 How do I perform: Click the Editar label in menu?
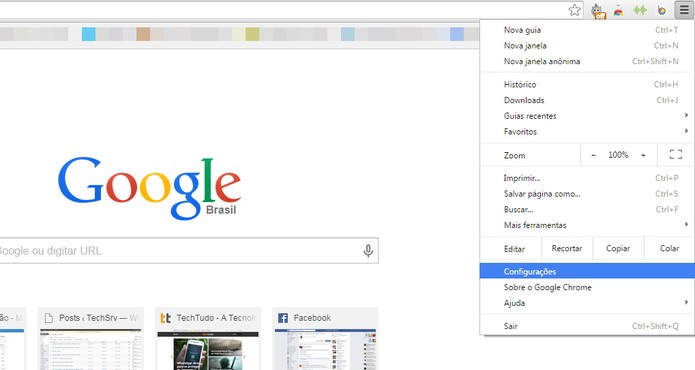(515, 249)
